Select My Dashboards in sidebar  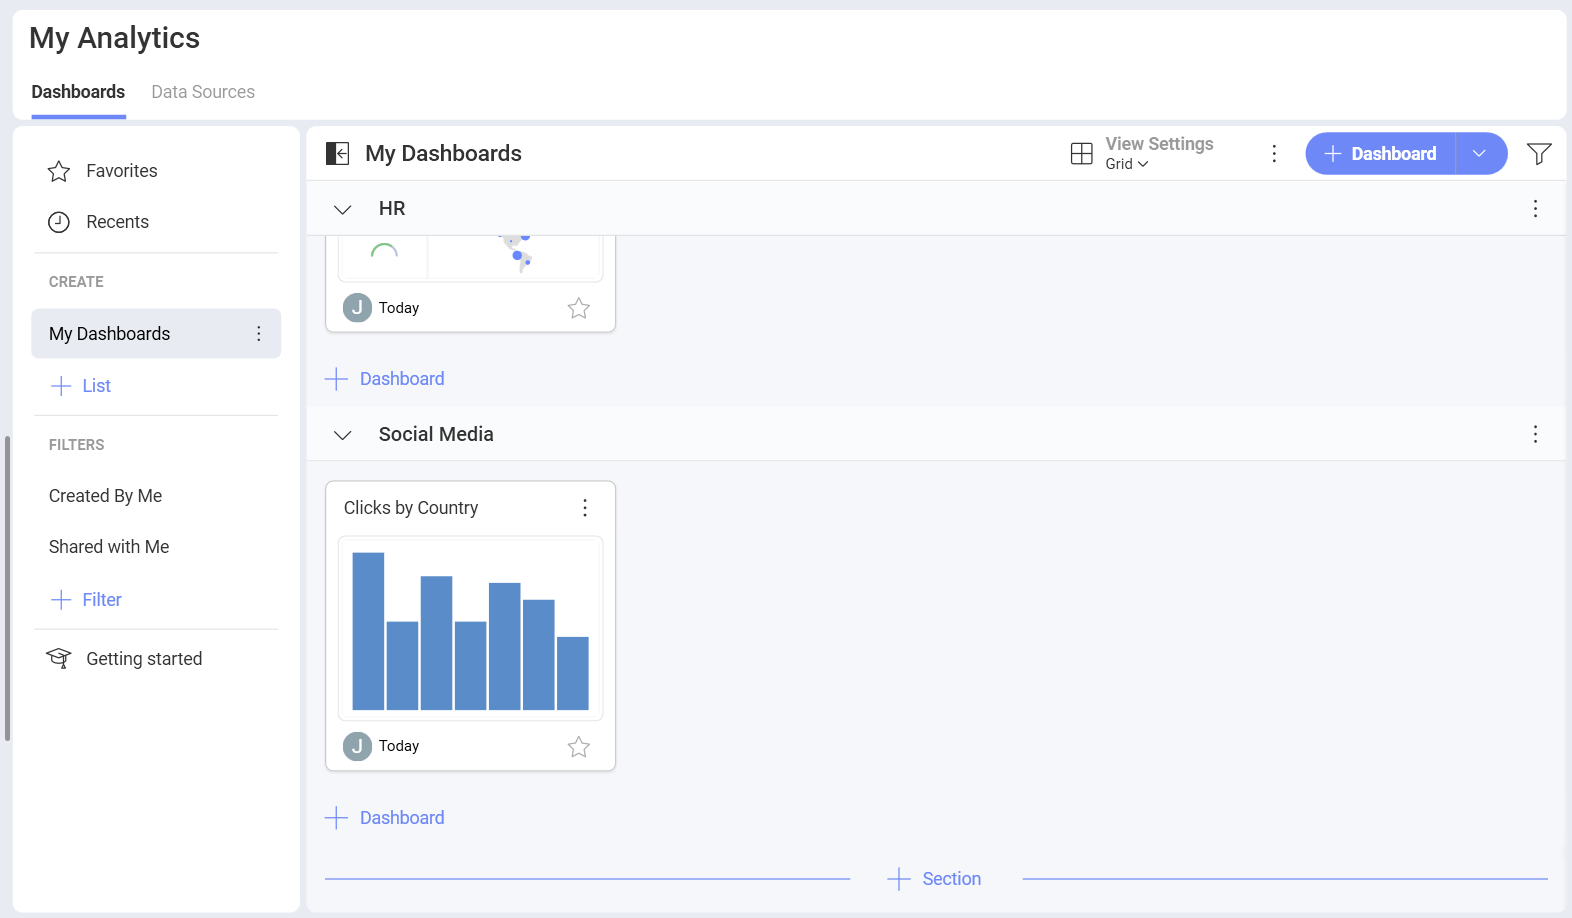(156, 334)
